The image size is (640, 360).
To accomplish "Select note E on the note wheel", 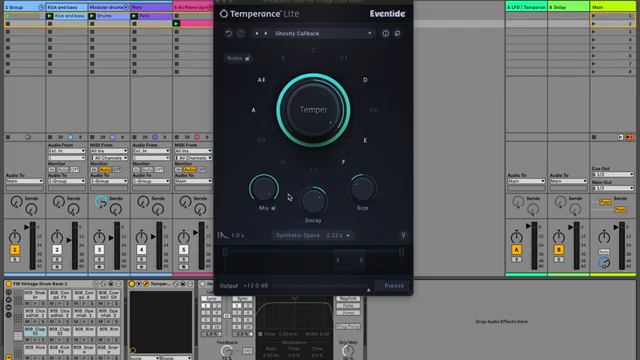I will coord(365,140).
